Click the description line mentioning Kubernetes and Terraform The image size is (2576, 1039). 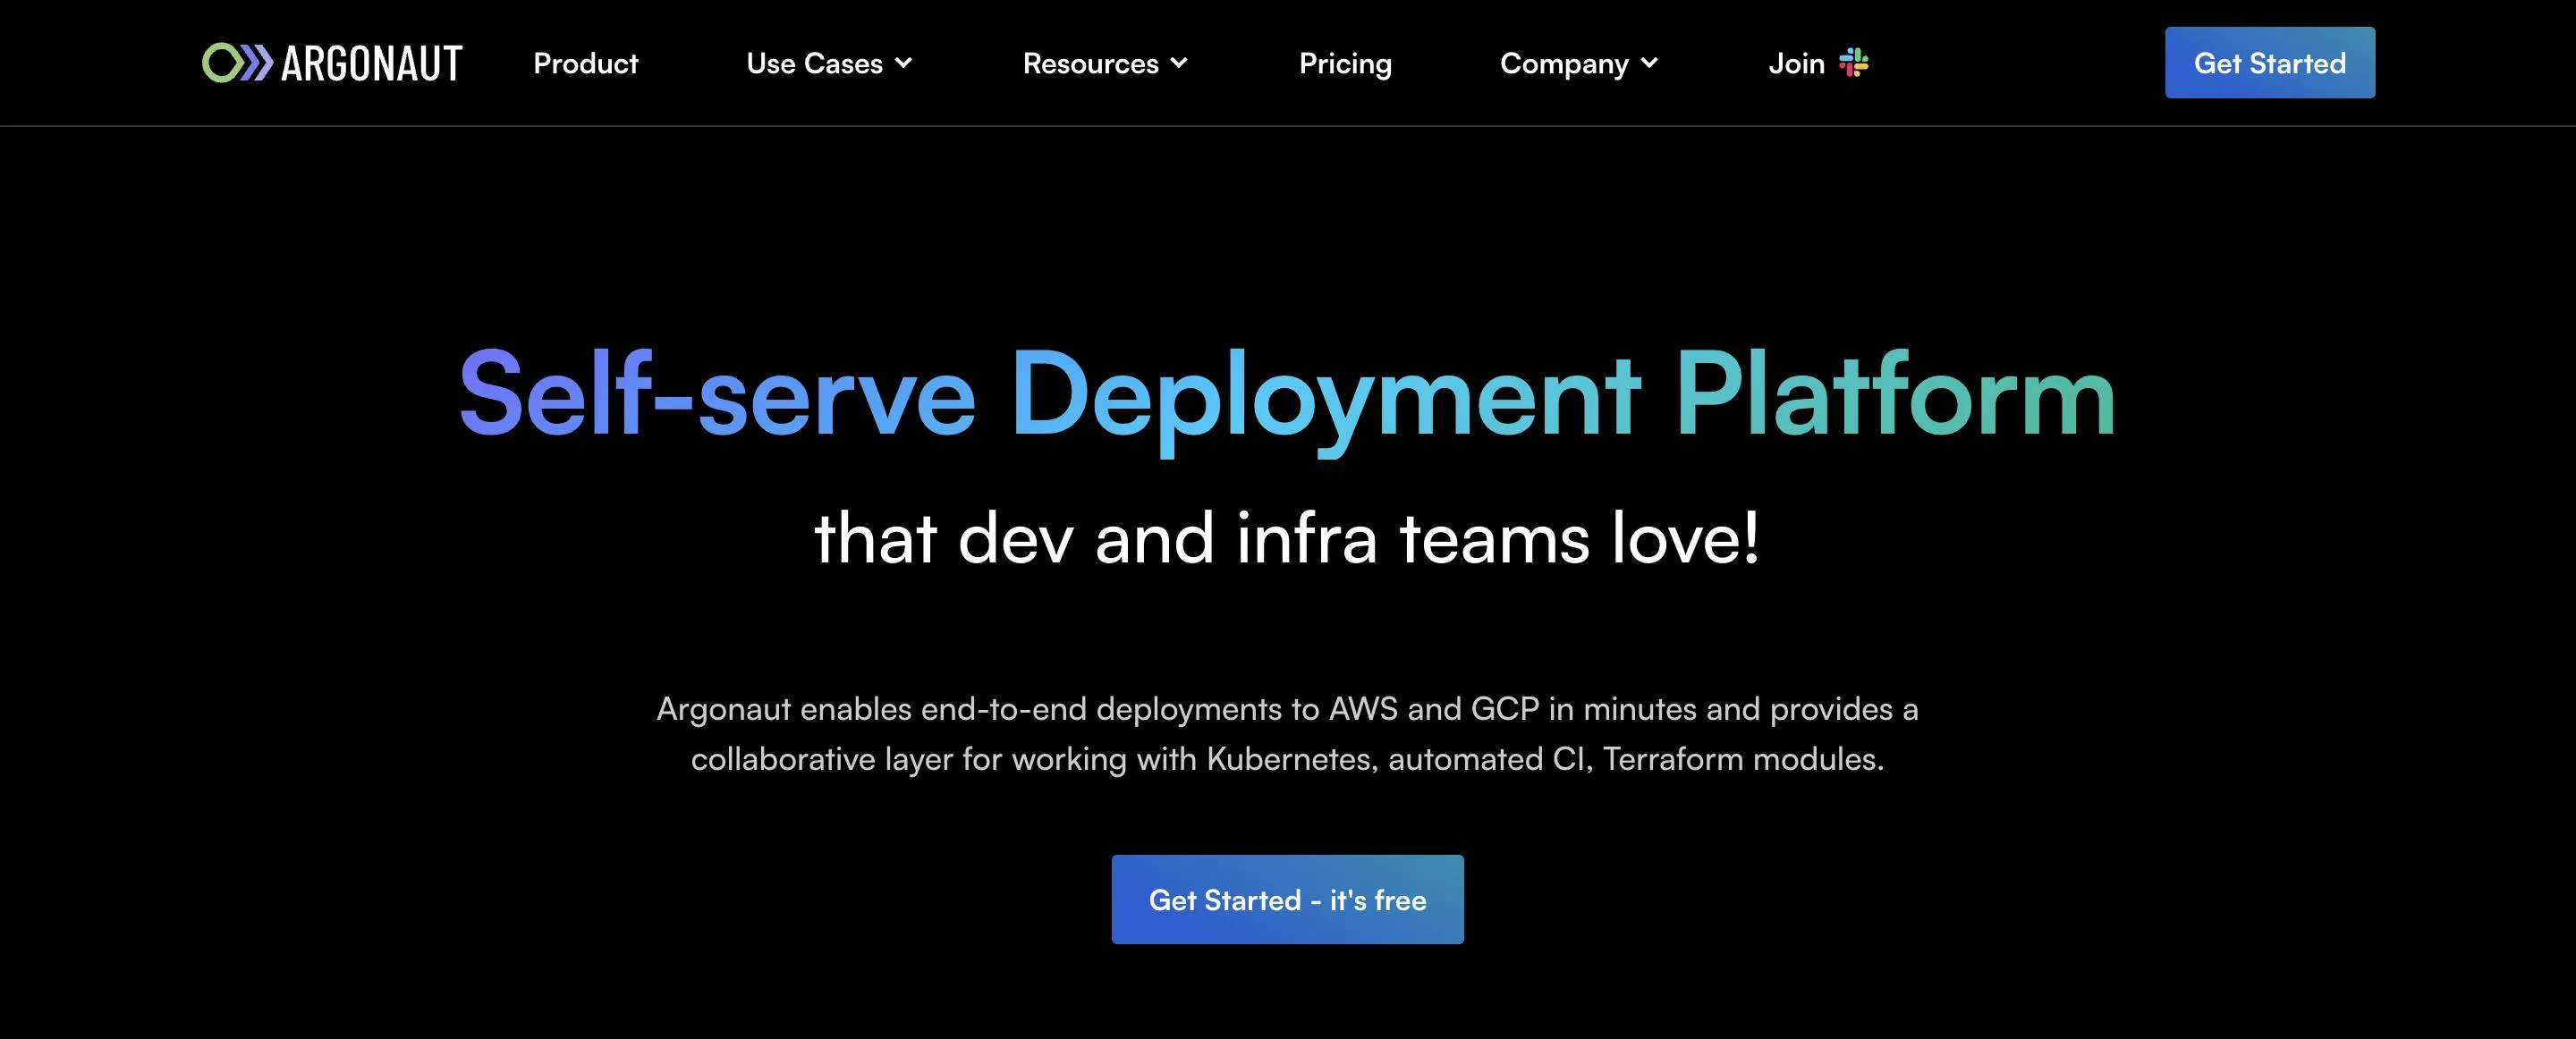(x=1287, y=759)
